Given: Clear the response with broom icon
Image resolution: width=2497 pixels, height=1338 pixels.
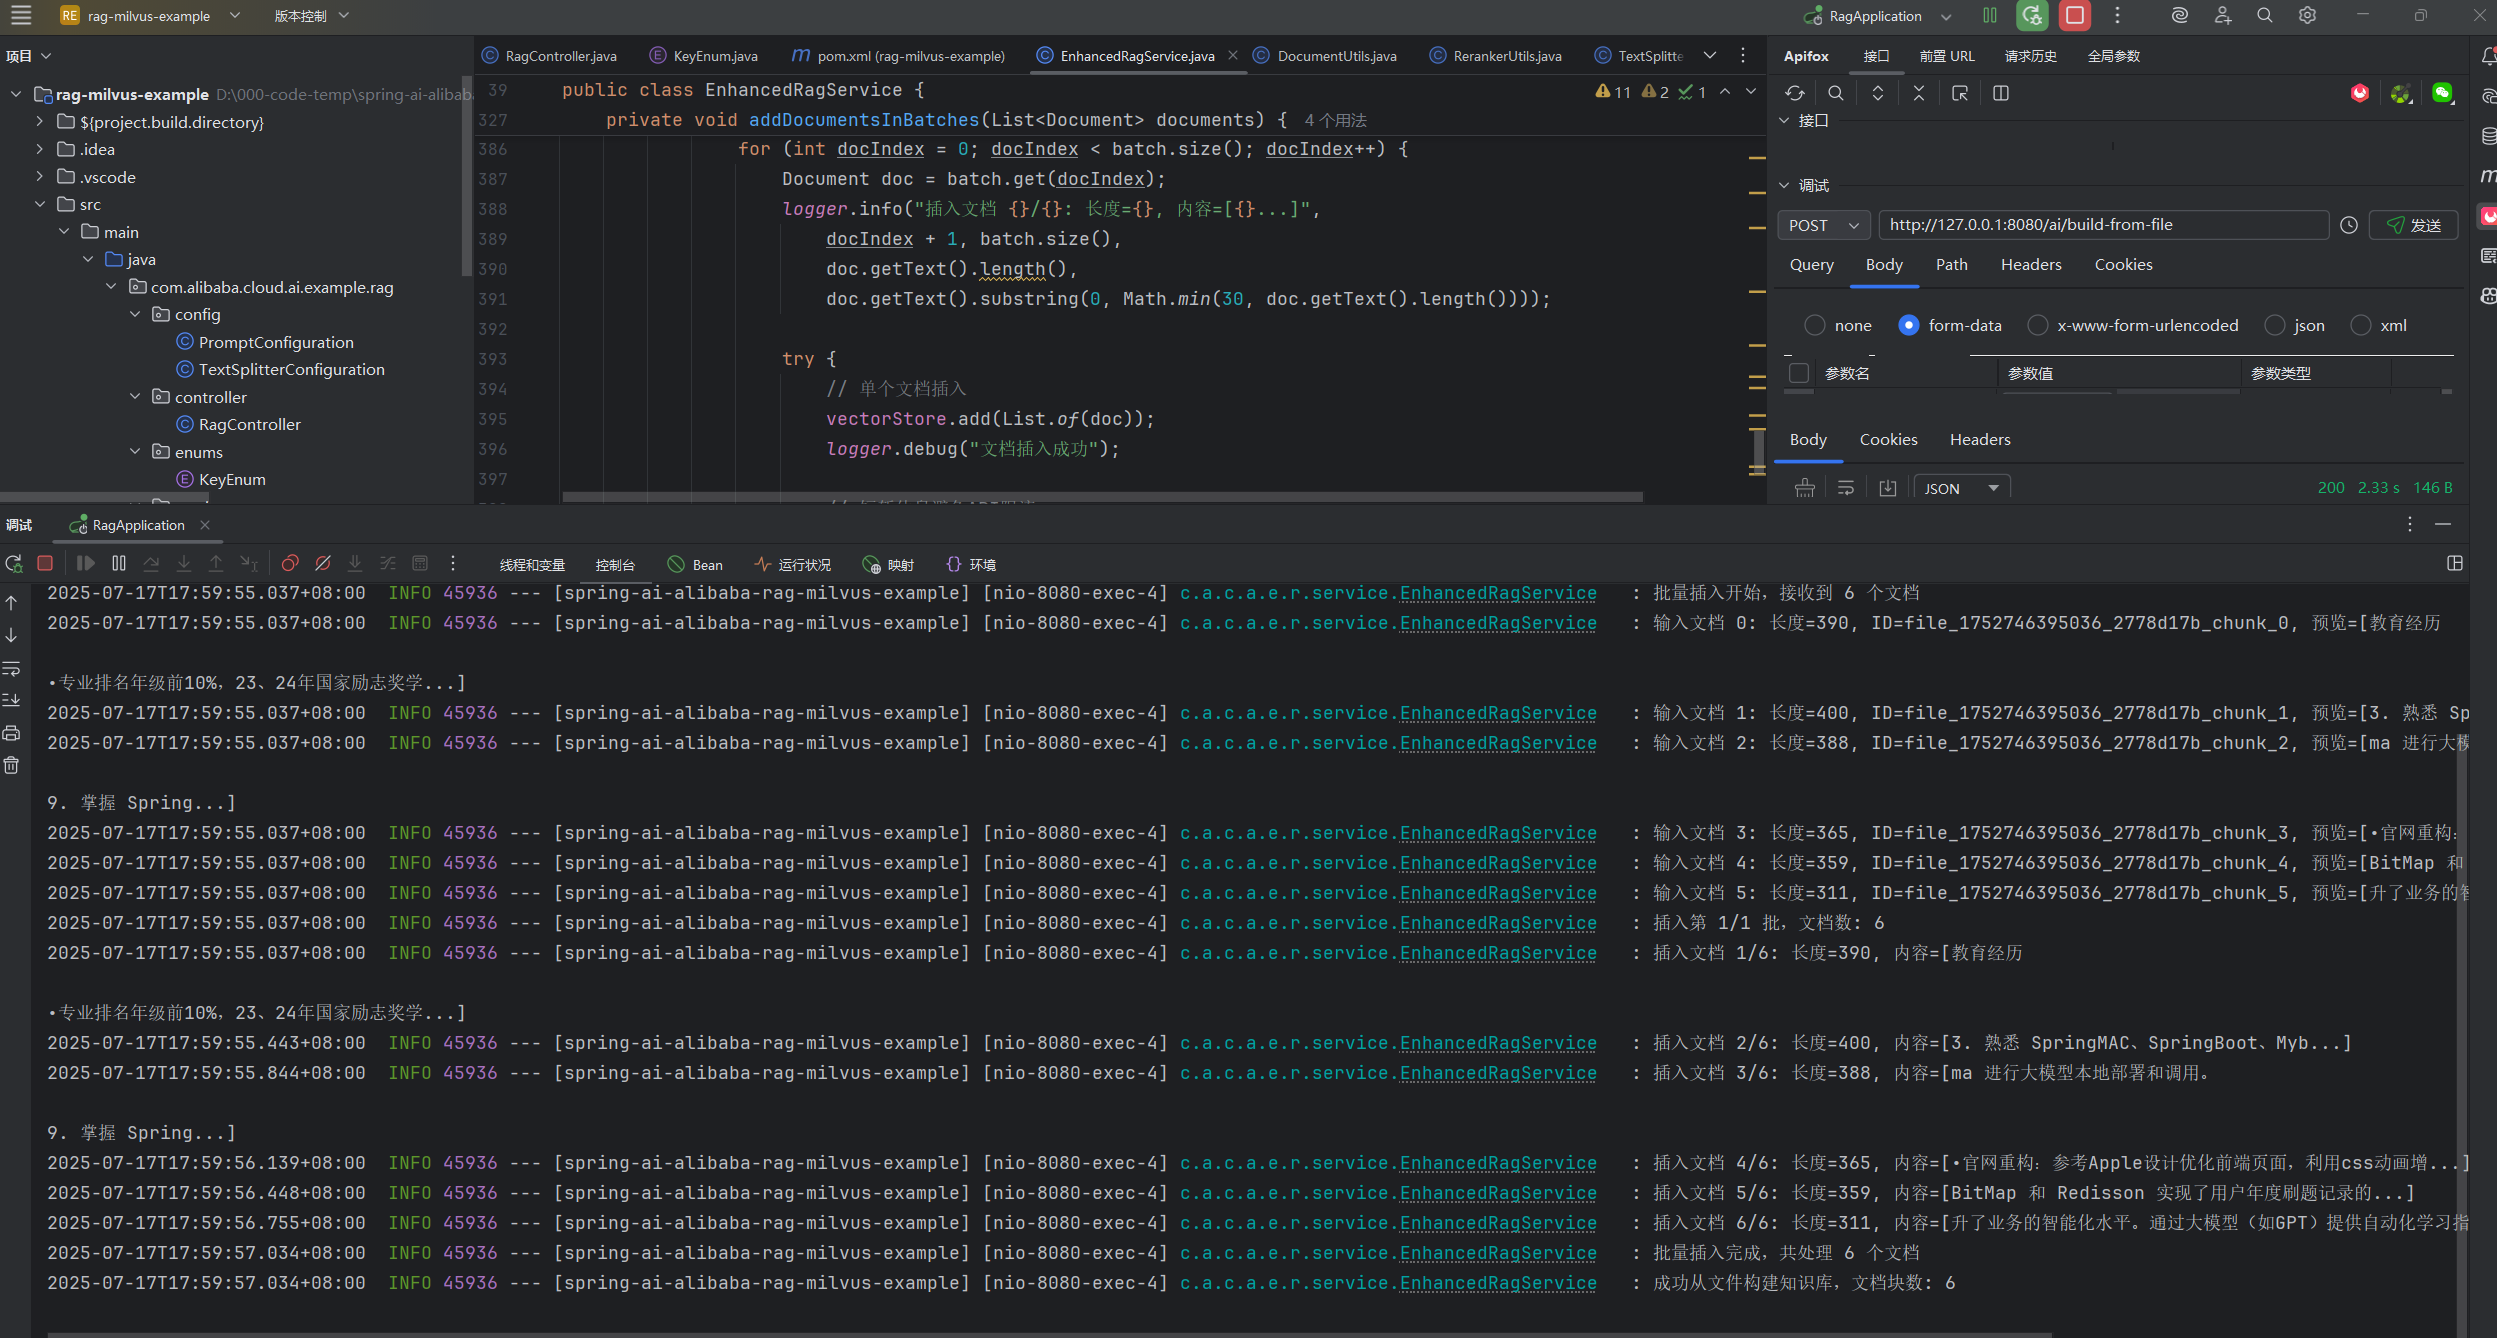Looking at the screenshot, I should [x=1805, y=488].
